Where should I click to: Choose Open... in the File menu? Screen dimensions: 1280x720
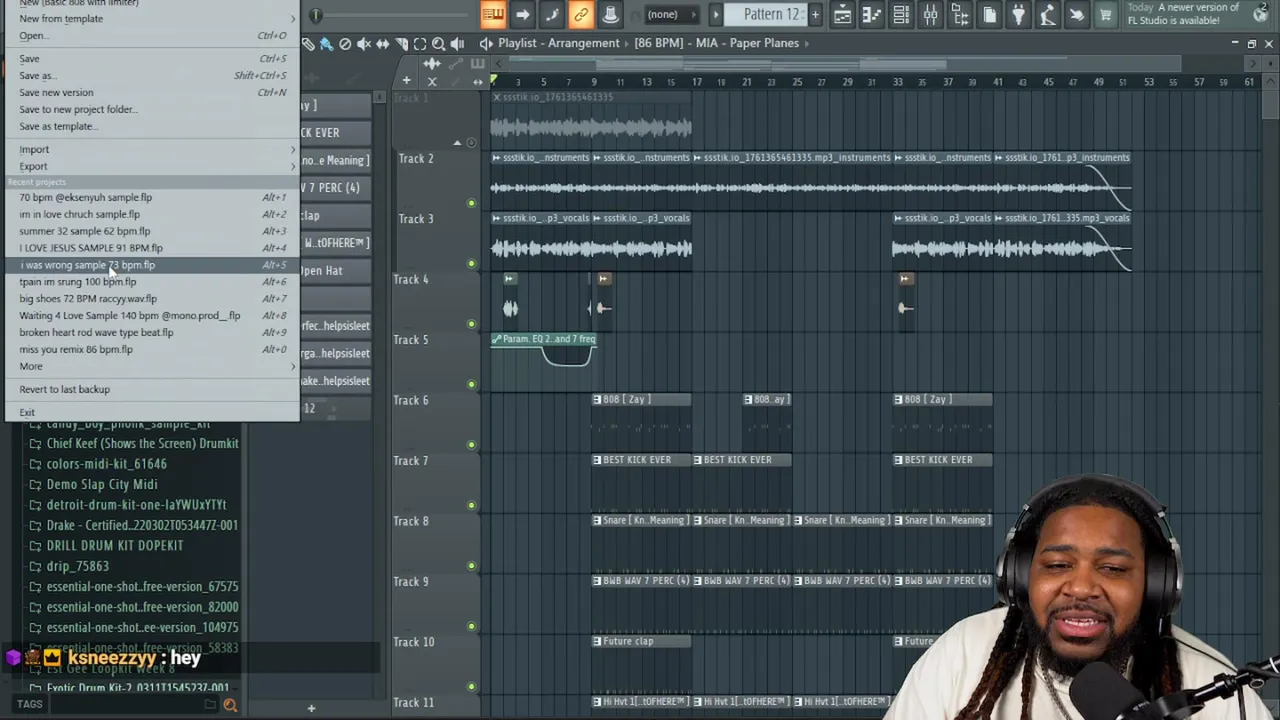tap(151, 36)
